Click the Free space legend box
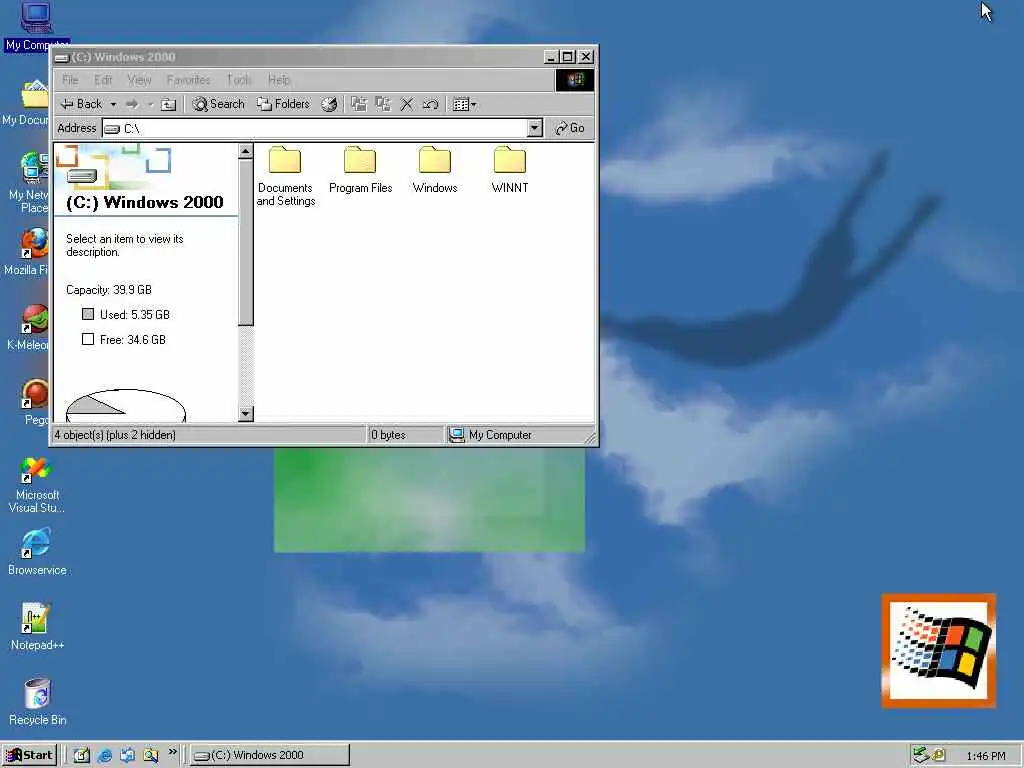This screenshot has width=1024, height=768. (88, 339)
